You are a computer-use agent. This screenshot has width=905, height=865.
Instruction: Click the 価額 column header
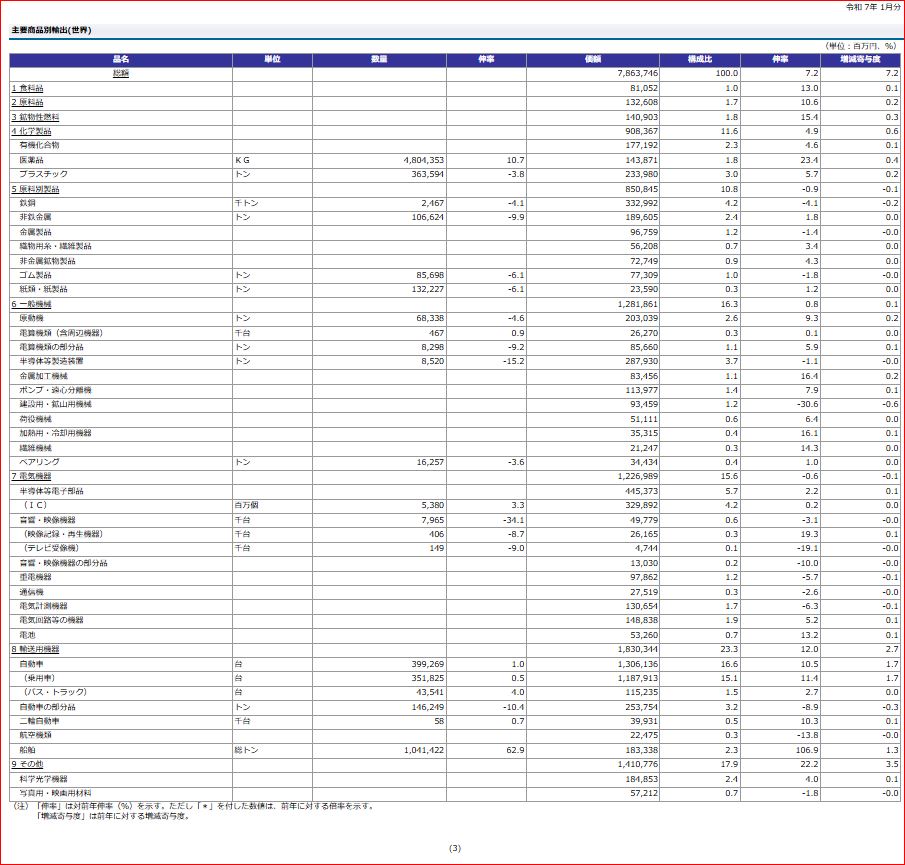point(593,59)
